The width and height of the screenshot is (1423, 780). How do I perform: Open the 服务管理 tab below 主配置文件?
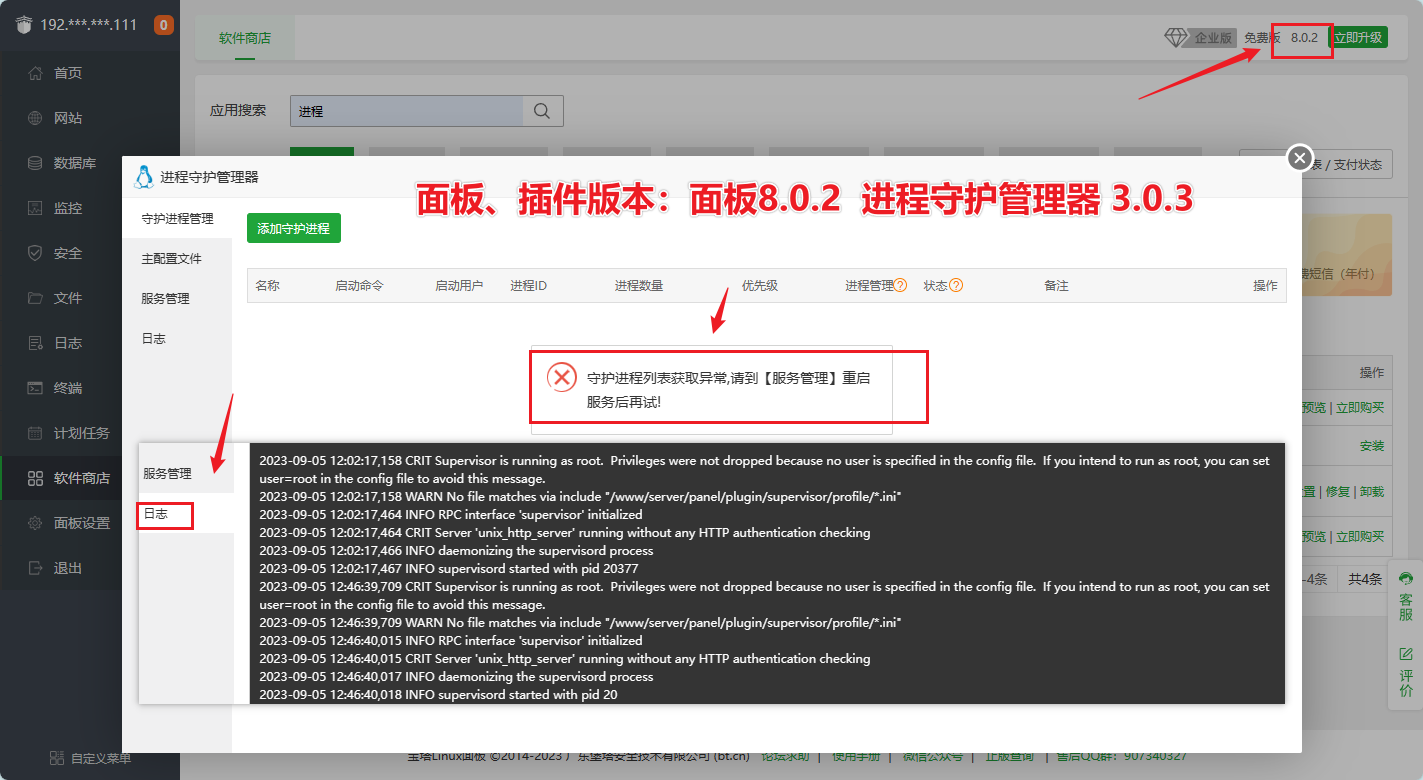coord(177,299)
